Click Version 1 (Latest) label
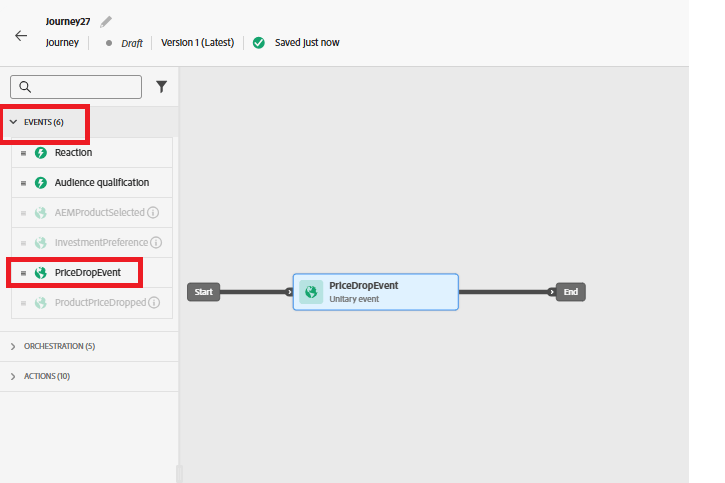 [197, 43]
